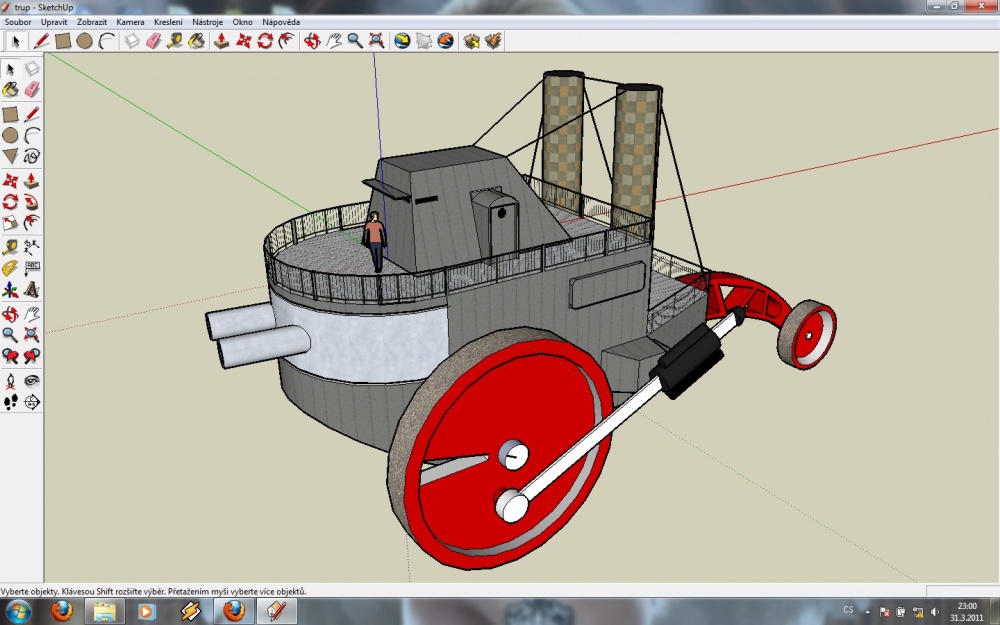Screen dimensions: 1000x625
Task: Activate the Protractor tool
Action: tap(10, 268)
